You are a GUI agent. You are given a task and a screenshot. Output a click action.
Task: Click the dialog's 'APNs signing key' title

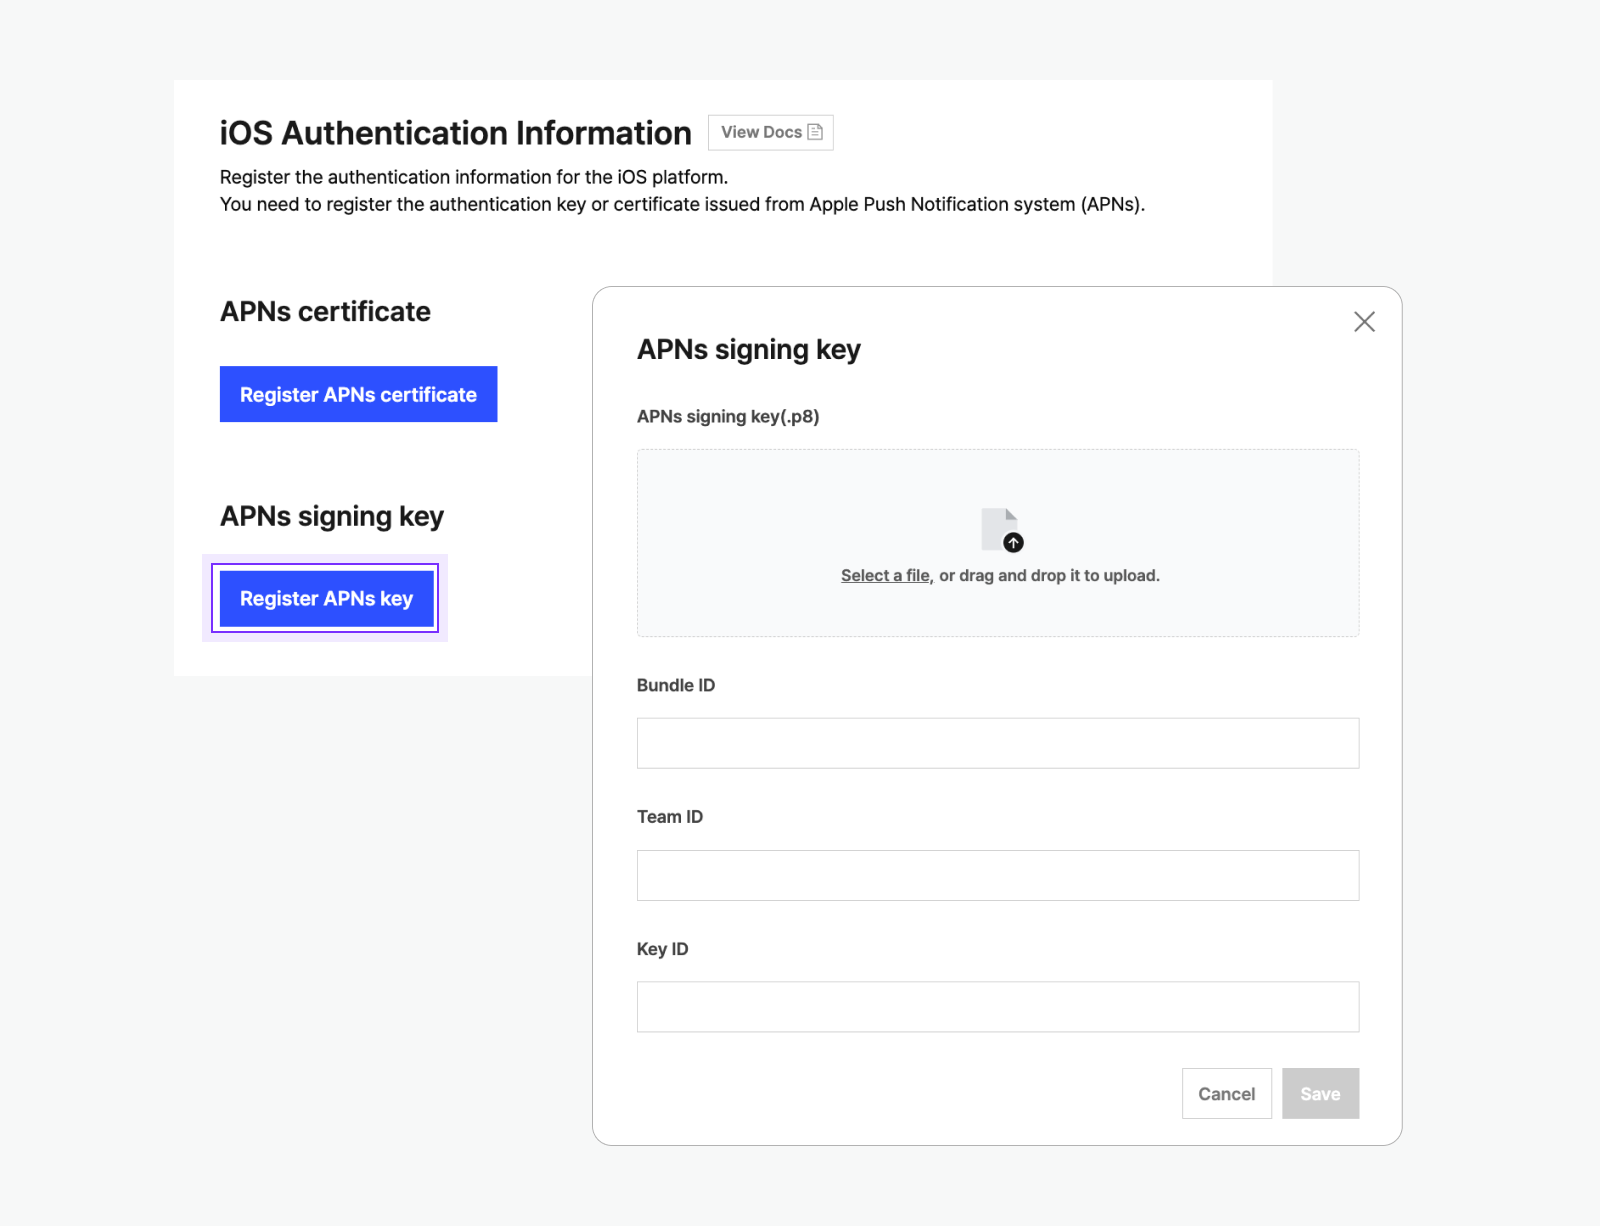pyautogui.click(x=748, y=350)
